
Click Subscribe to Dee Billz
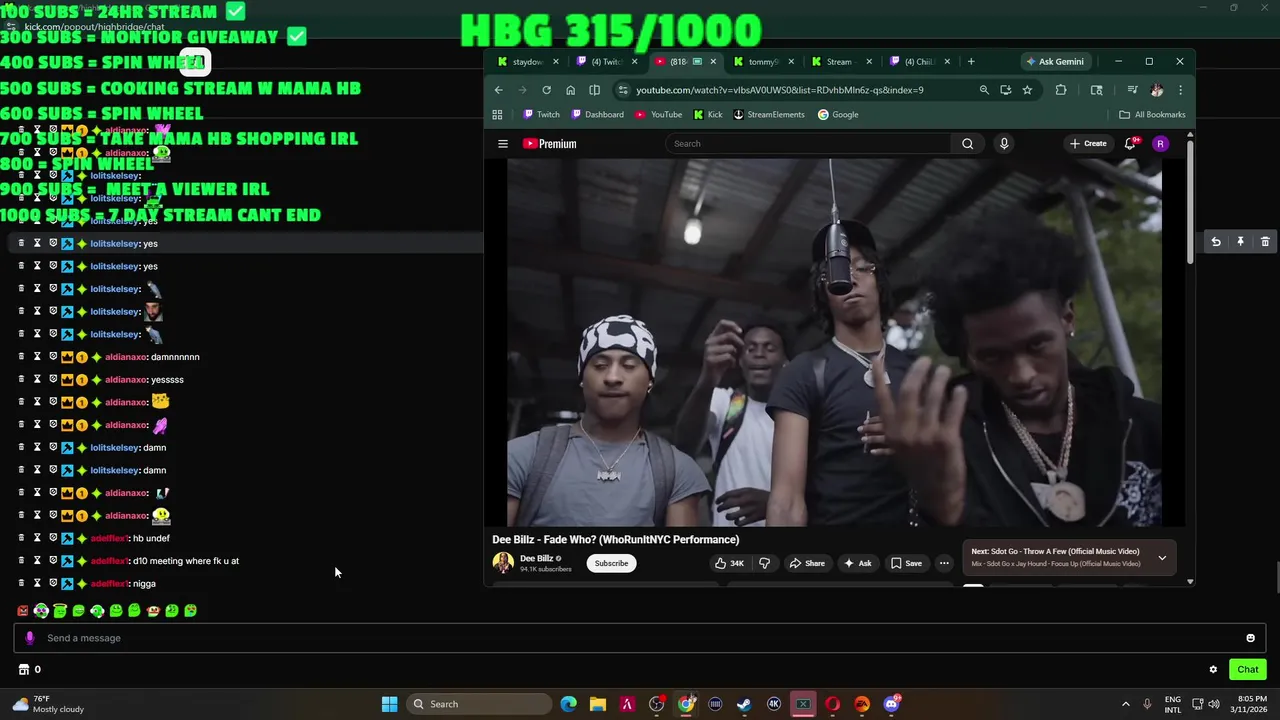[x=611, y=563]
